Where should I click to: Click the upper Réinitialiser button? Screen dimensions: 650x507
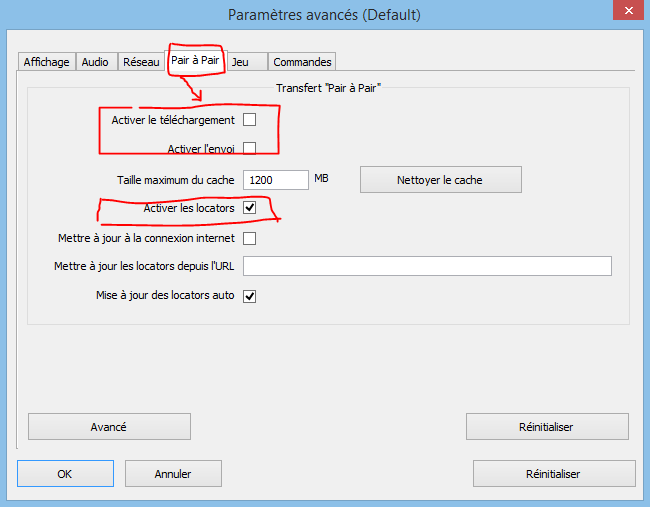point(547,427)
